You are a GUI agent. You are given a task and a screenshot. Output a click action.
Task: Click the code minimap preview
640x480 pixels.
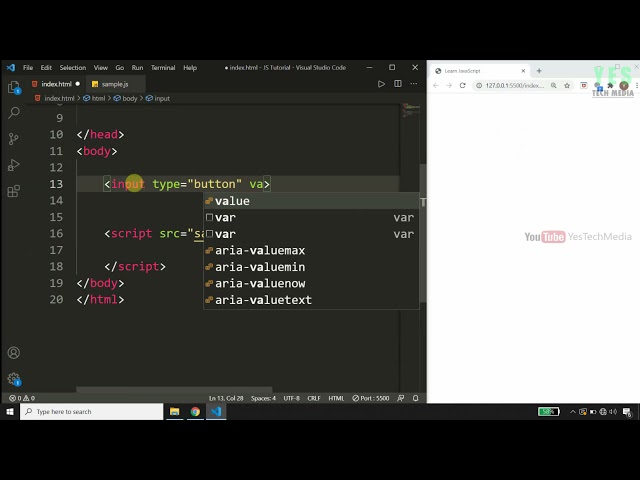coord(410,110)
